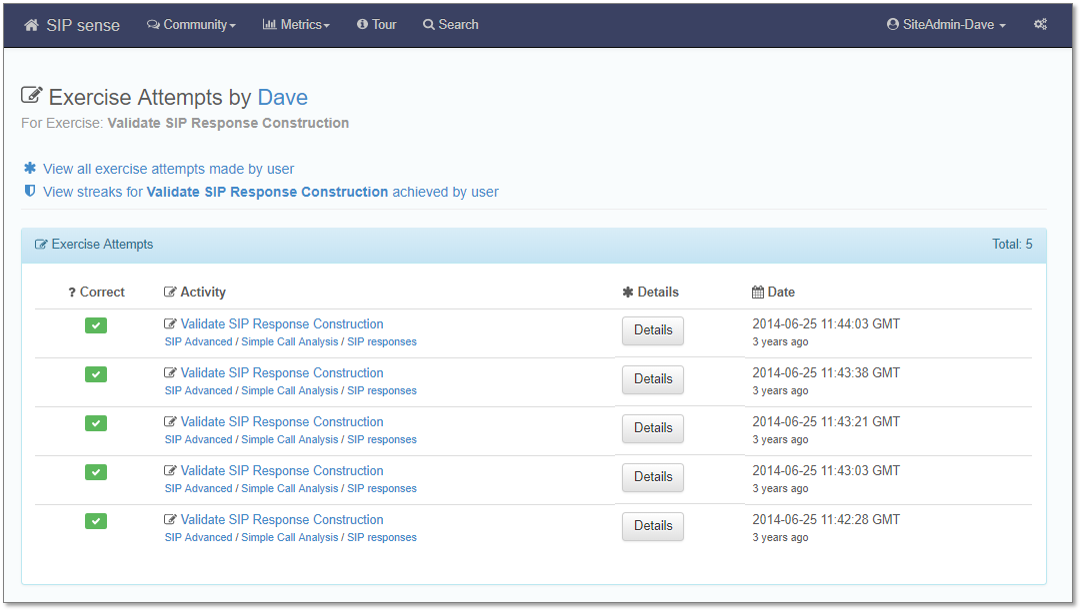1082x612 pixels.
Task: Open SIP Advanced breadcrumb in first row
Action: click(x=198, y=342)
